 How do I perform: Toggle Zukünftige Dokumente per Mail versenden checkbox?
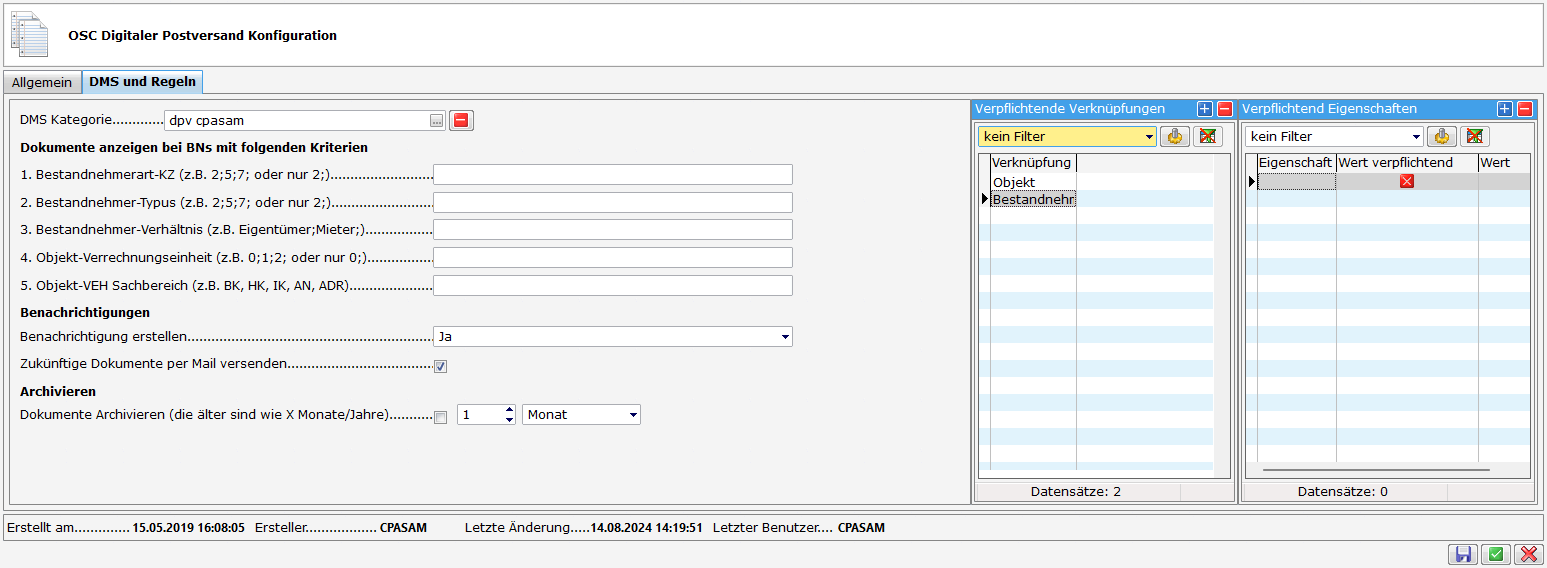point(441,366)
